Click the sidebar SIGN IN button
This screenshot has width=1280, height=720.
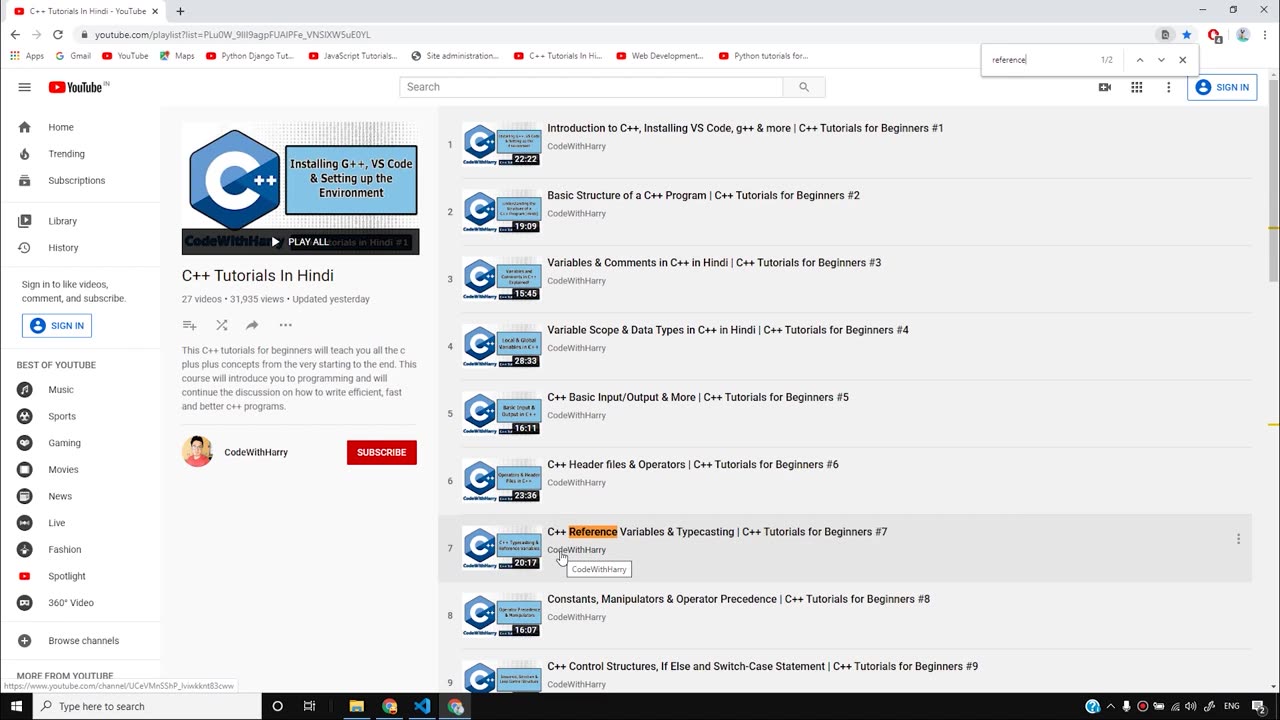click(x=57, y=326)
